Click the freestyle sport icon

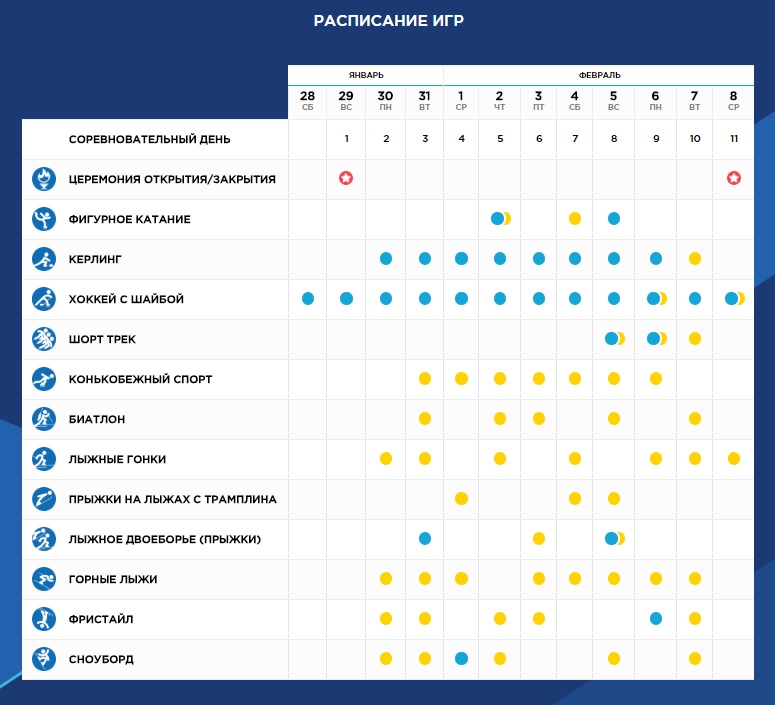point(43,619)
